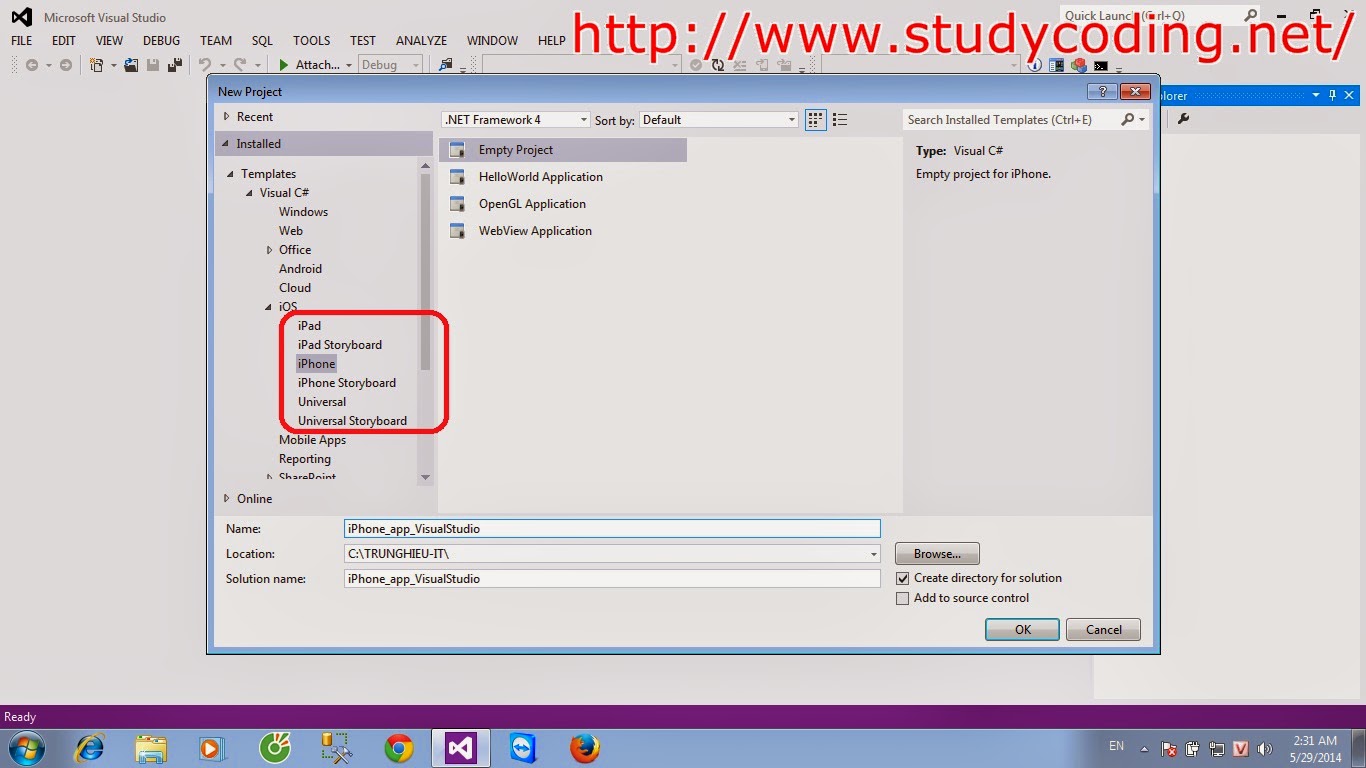Click the refresh arrows toolbar icon

point(717,65)
